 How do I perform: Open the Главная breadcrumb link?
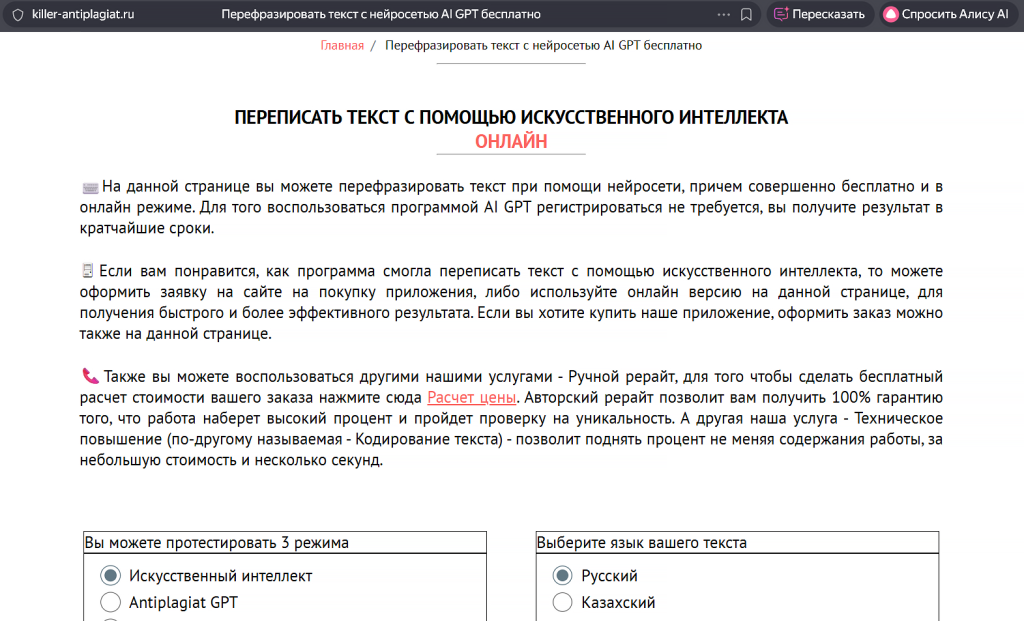coord(343,45)
